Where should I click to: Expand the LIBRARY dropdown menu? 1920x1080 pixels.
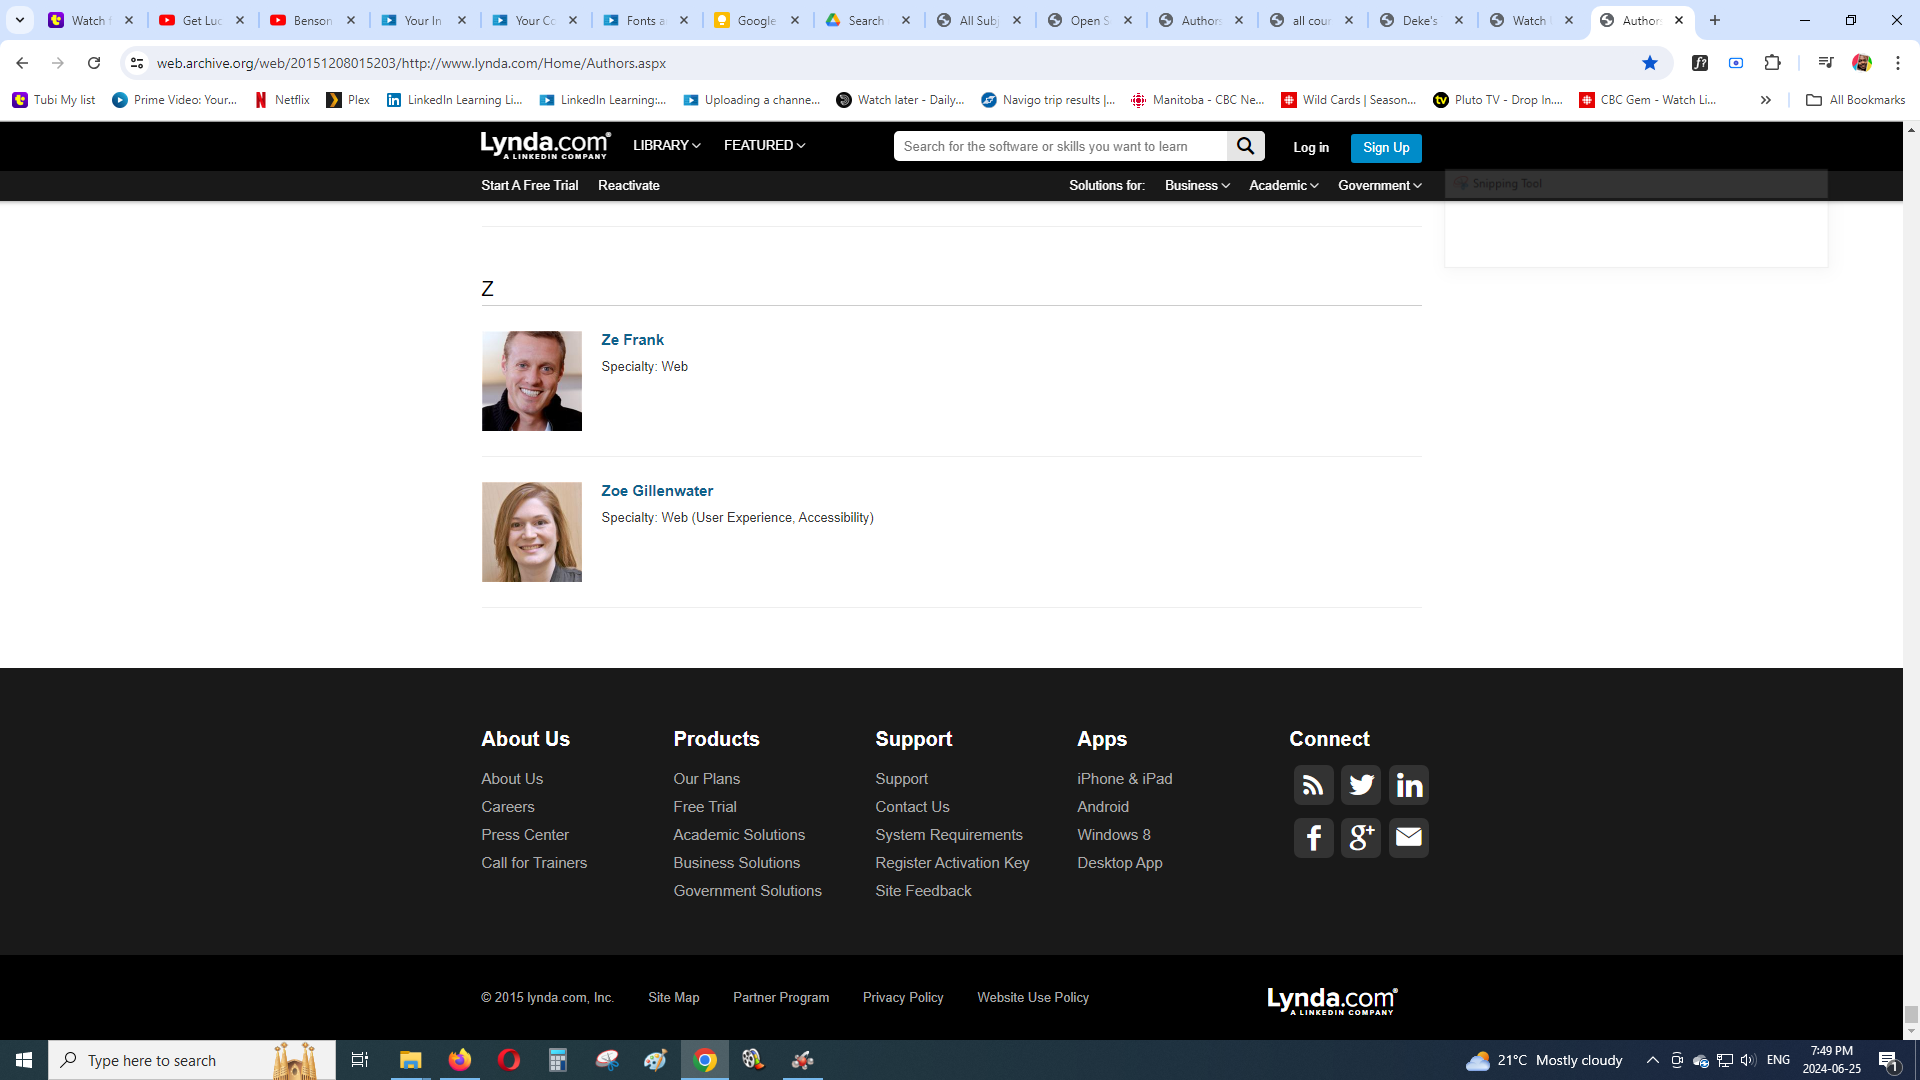[x=666, y=145]
